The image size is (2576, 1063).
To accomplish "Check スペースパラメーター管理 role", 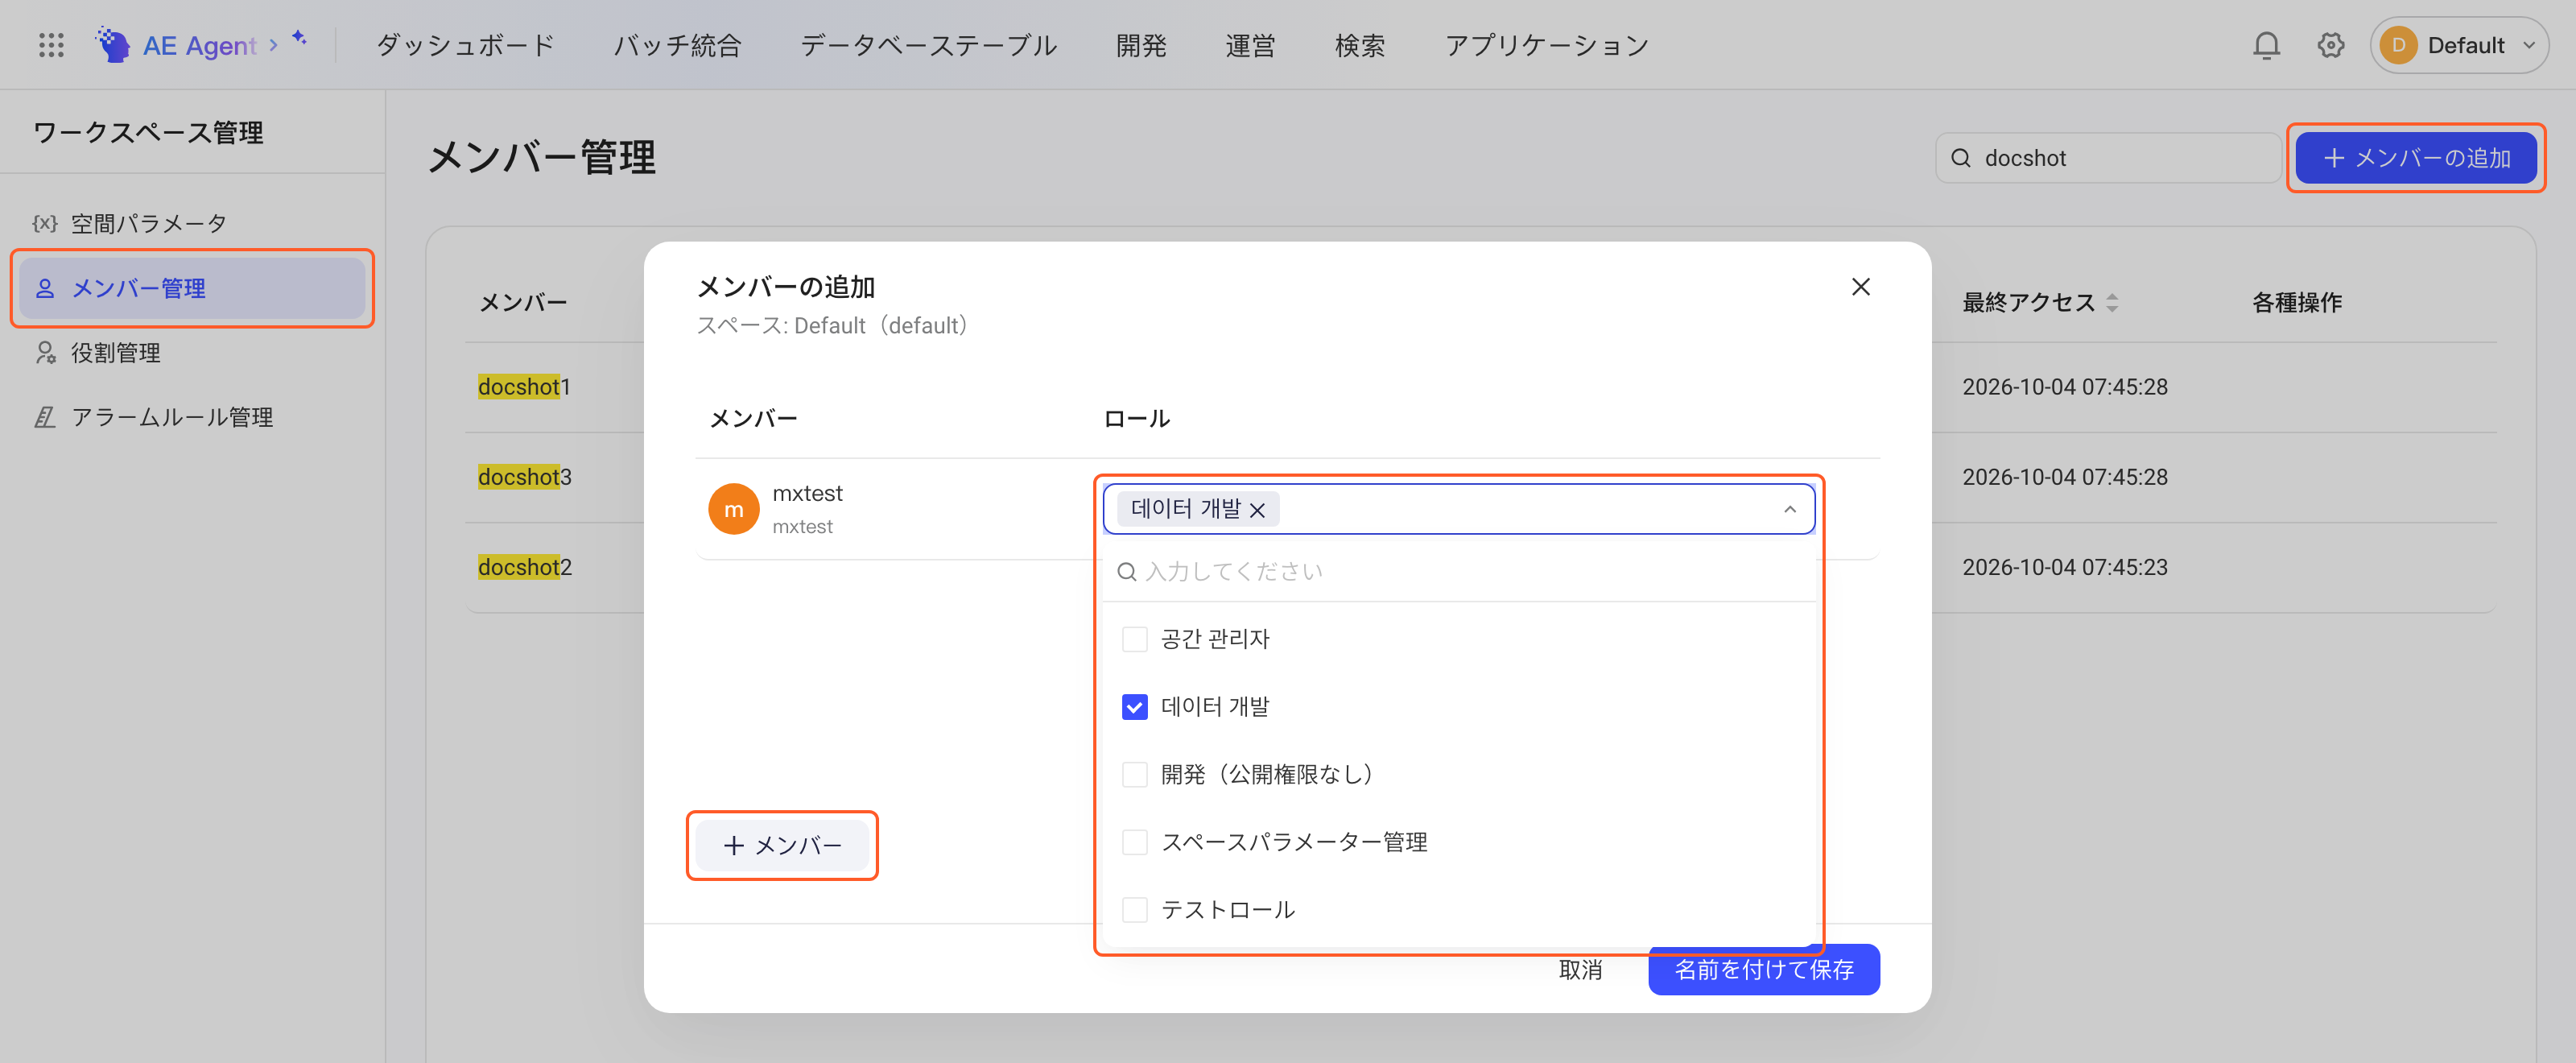I will [x=1134, y=842].
